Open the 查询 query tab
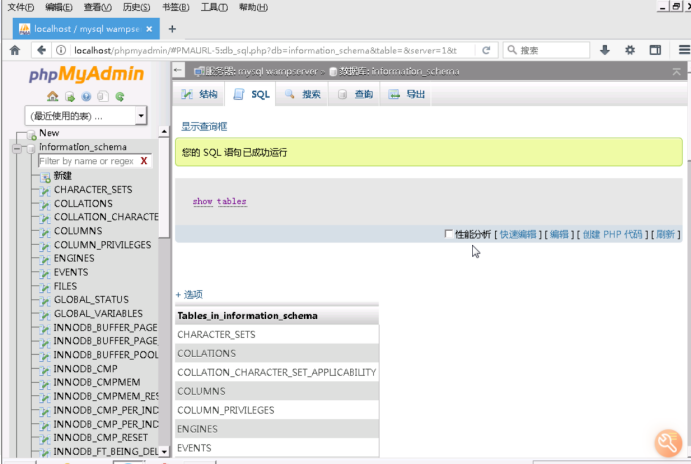The height and width of the screenshot is (464, 691). [355, 94]
